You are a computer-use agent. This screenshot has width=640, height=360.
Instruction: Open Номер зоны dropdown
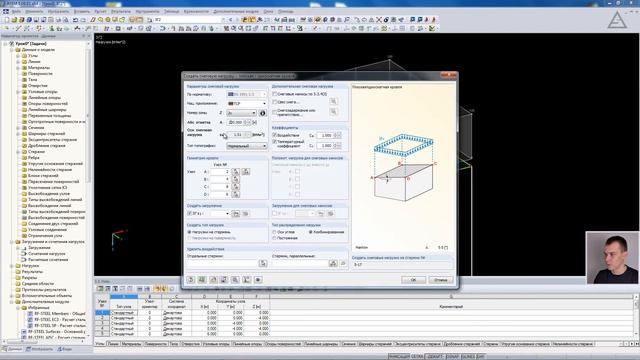click(x=241, y=113)
